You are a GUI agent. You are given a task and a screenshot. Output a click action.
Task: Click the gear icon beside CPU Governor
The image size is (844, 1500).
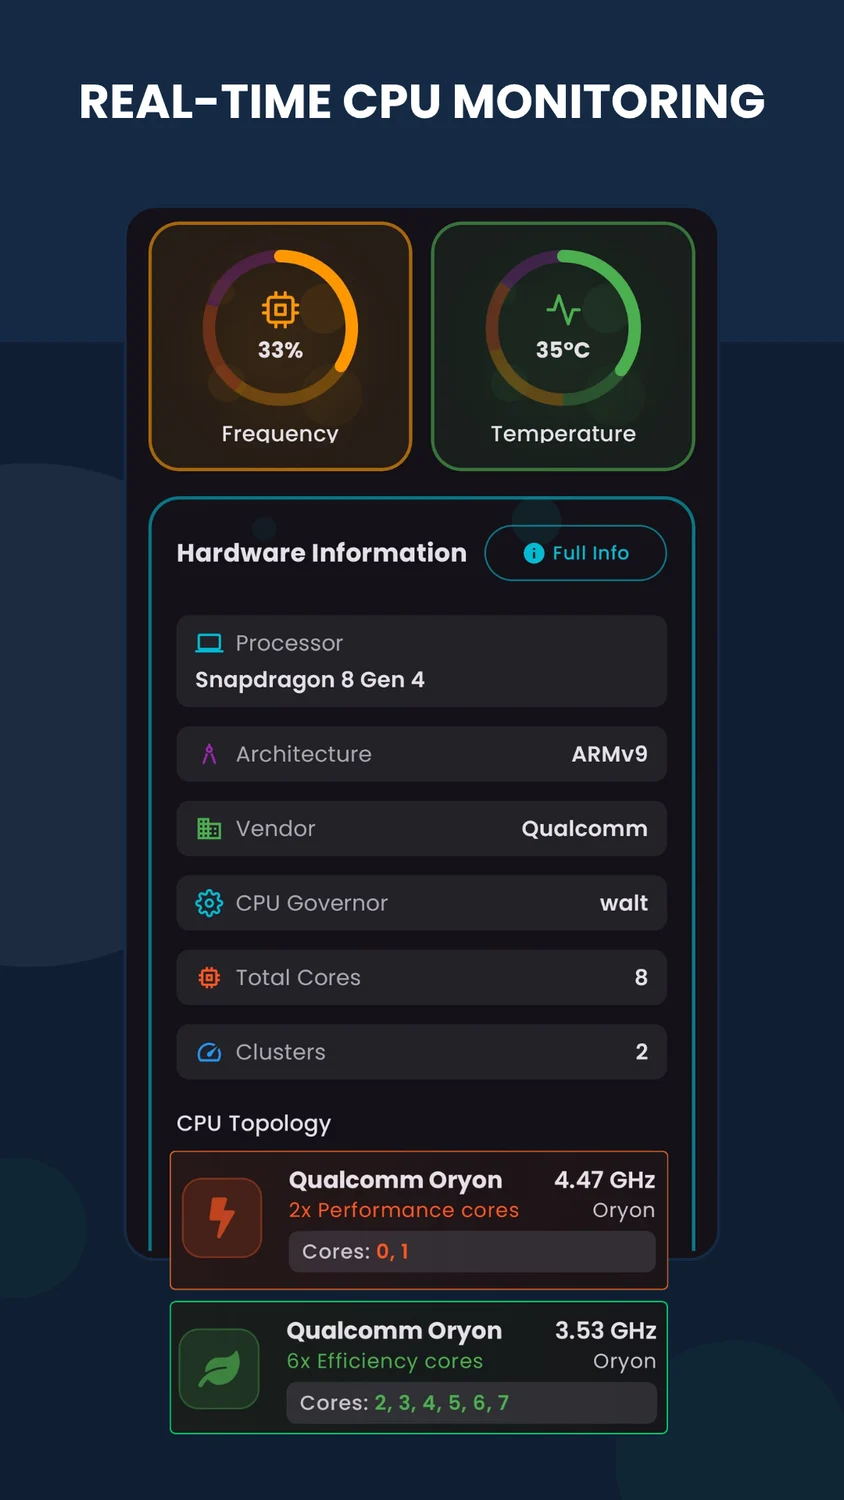(x=209, y=903)
